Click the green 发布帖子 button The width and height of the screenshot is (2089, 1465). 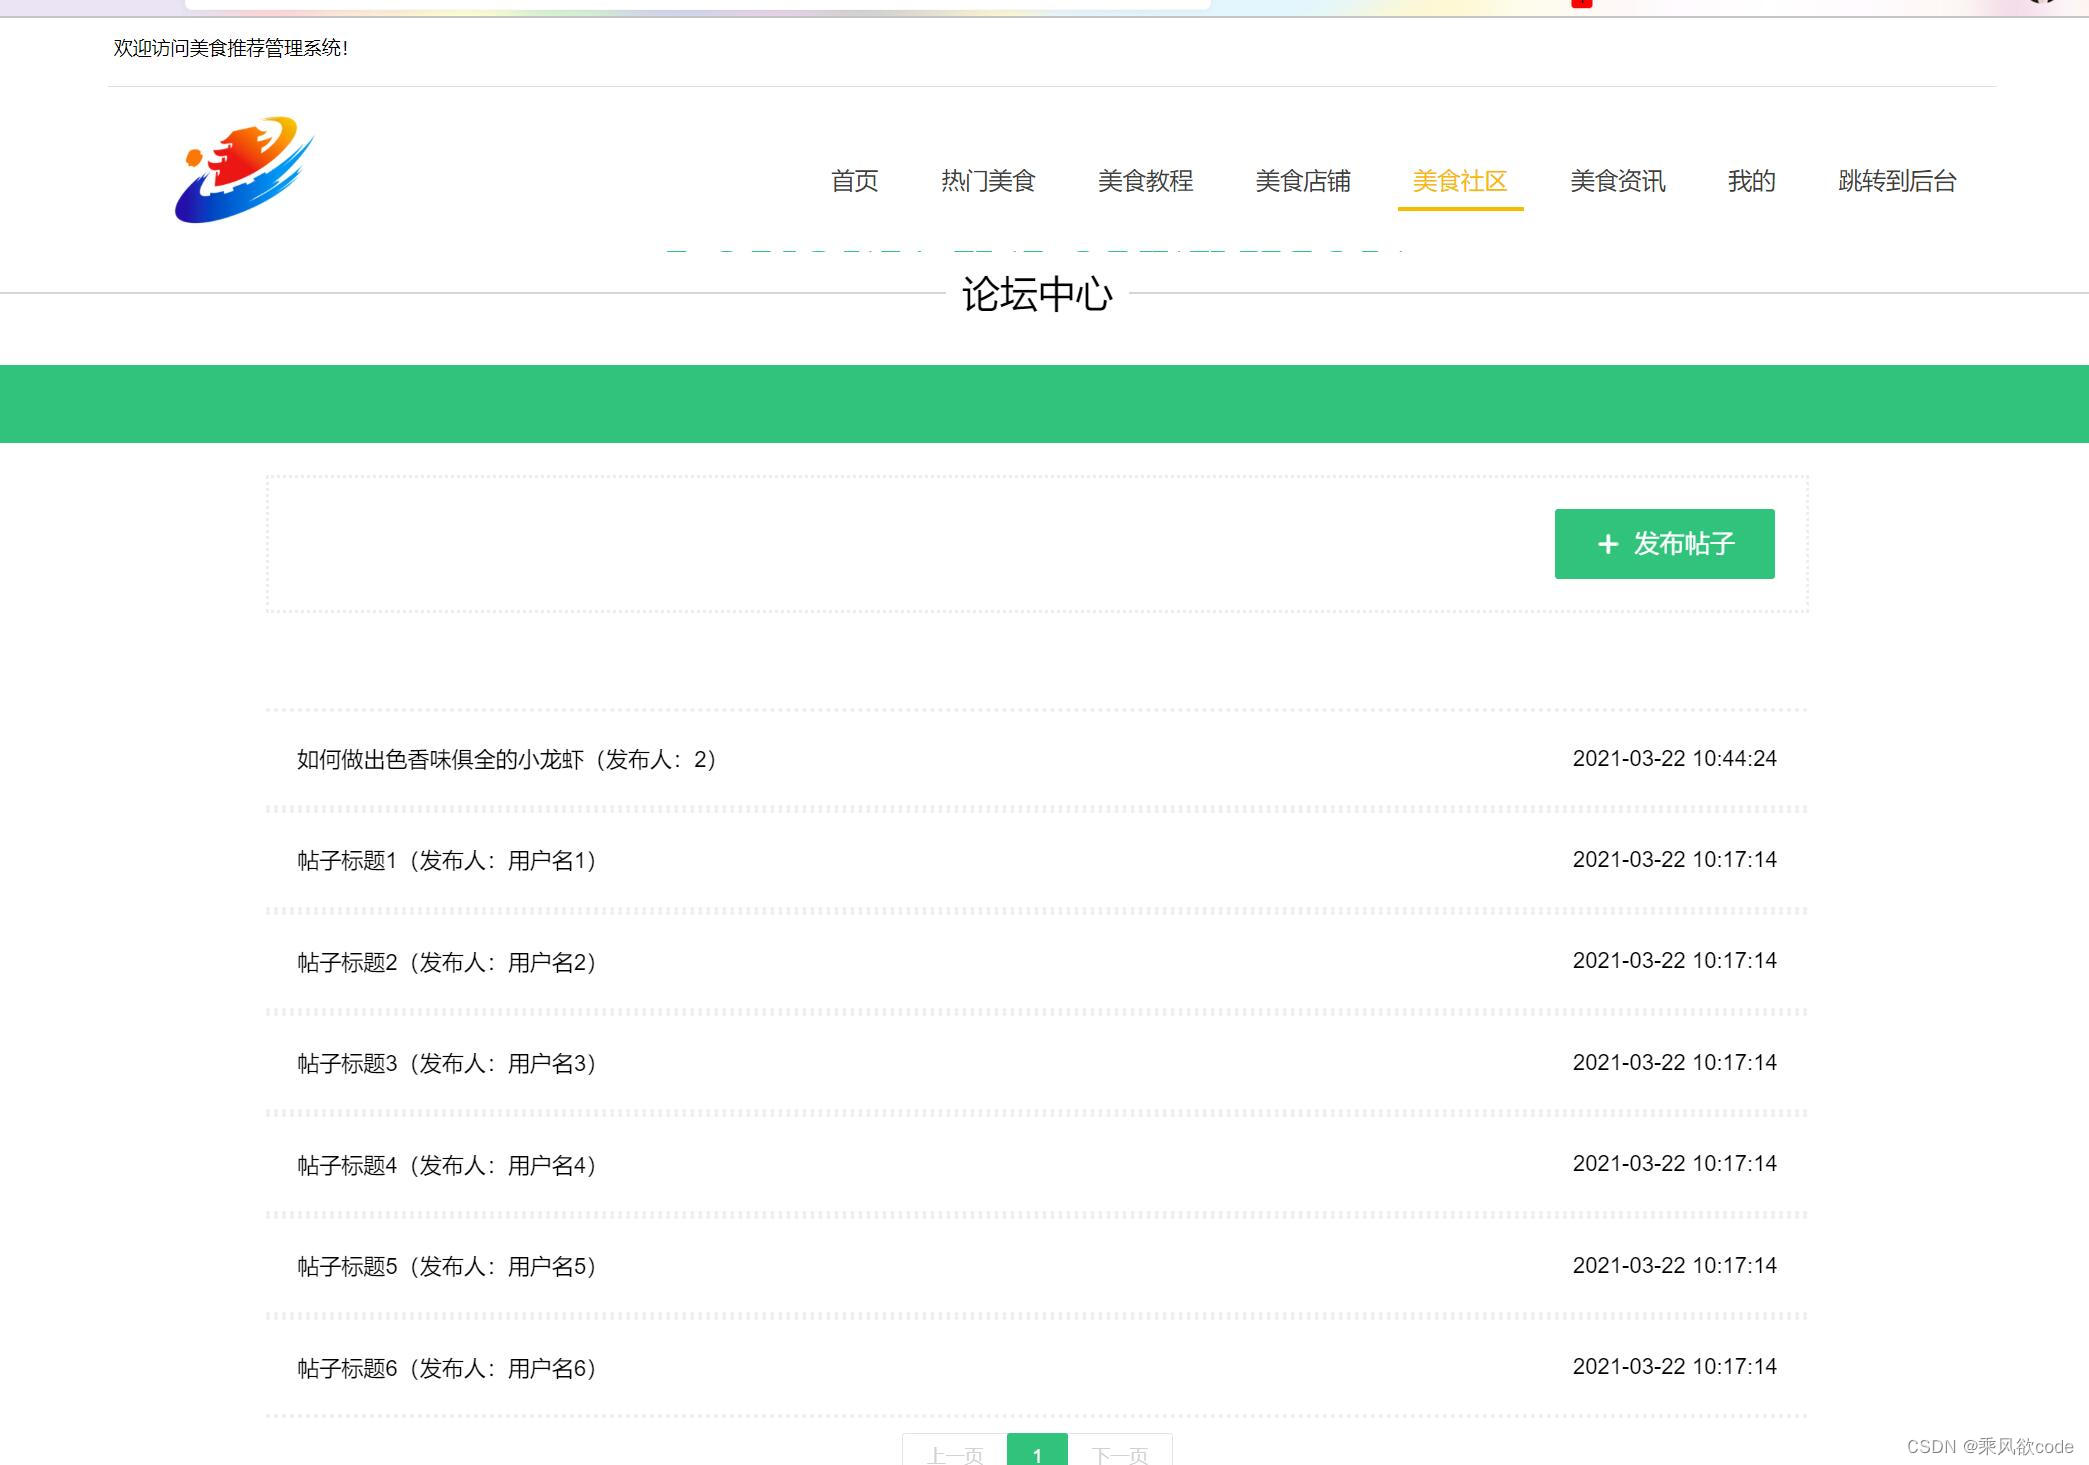pyautogui.click(x=1663, y=544)
